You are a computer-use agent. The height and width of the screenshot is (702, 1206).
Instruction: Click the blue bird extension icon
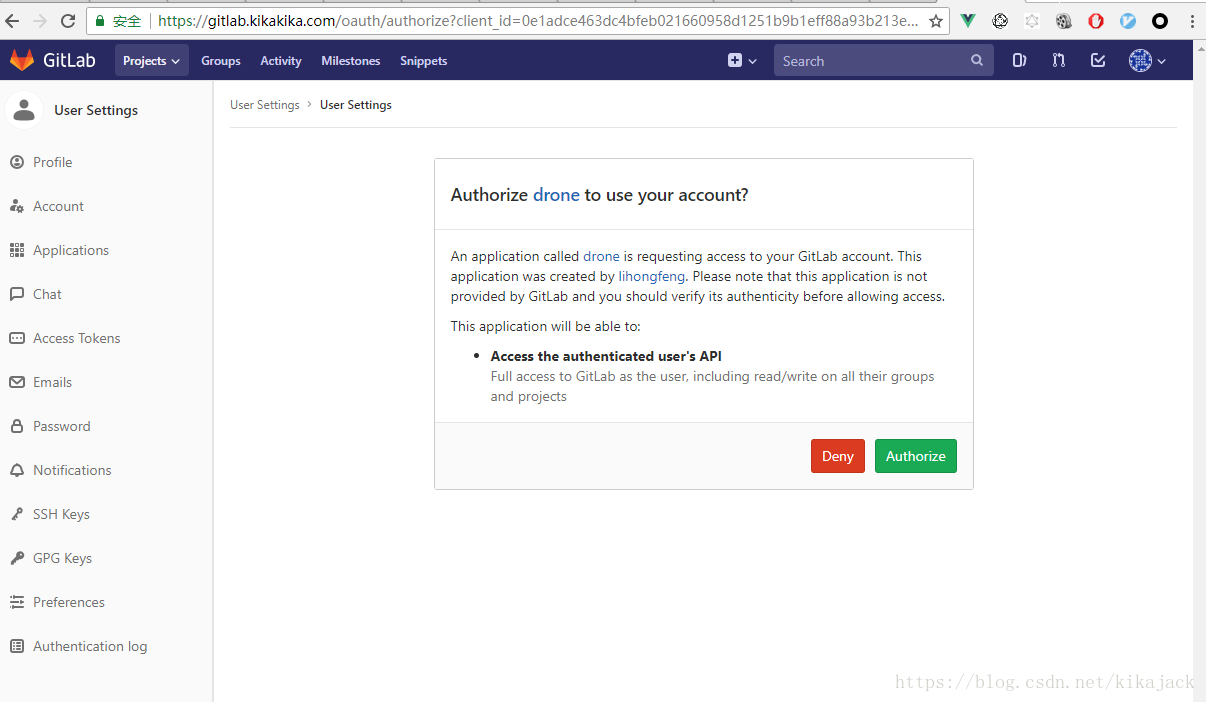click(1128, 21)
